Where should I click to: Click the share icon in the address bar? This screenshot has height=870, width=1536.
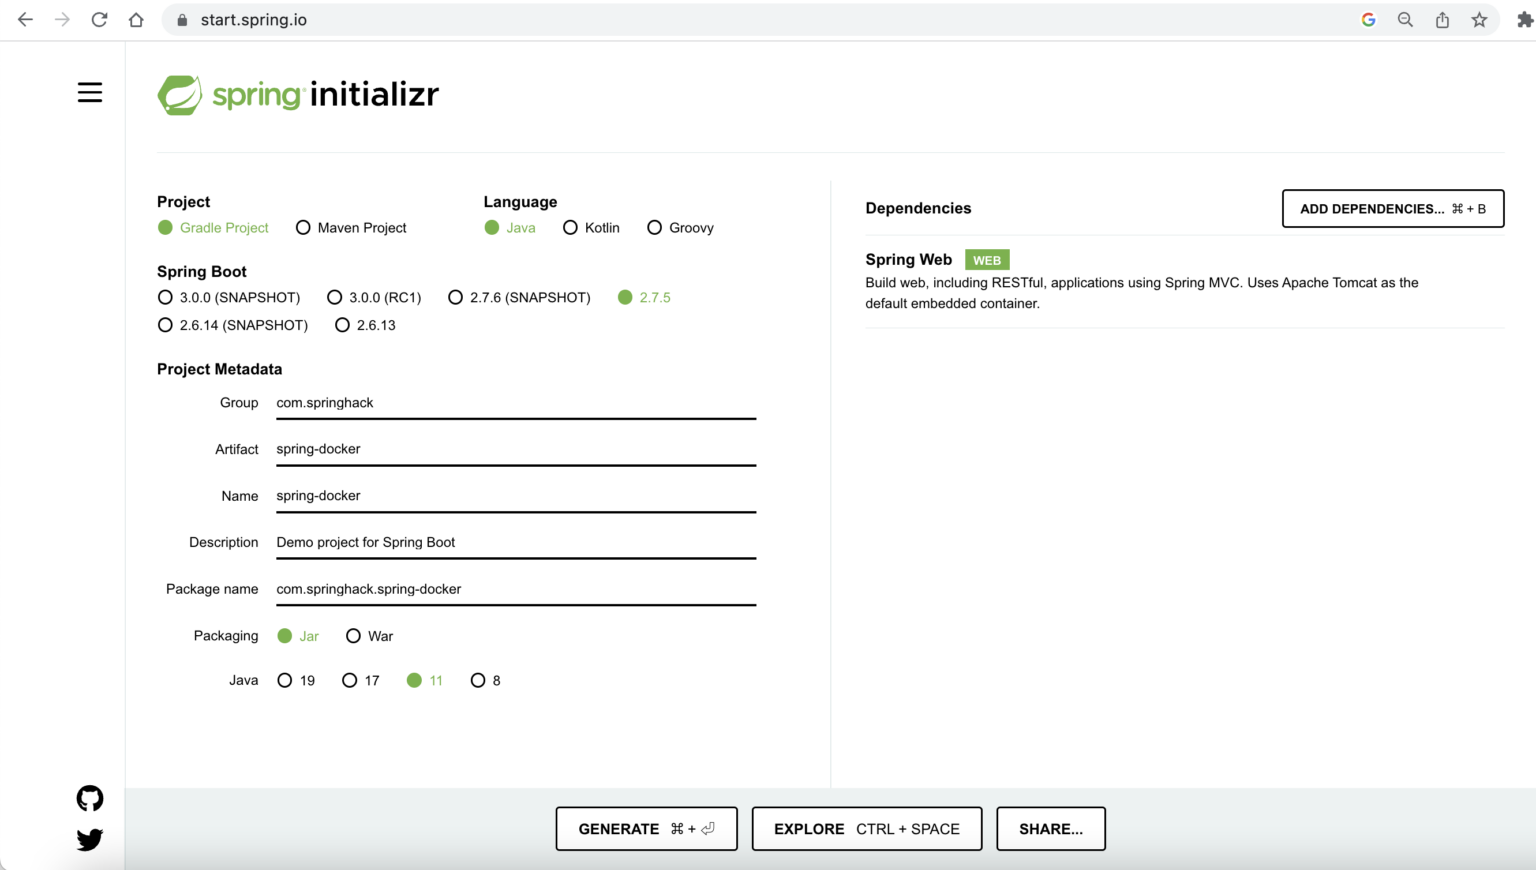tap(1442, 19)
